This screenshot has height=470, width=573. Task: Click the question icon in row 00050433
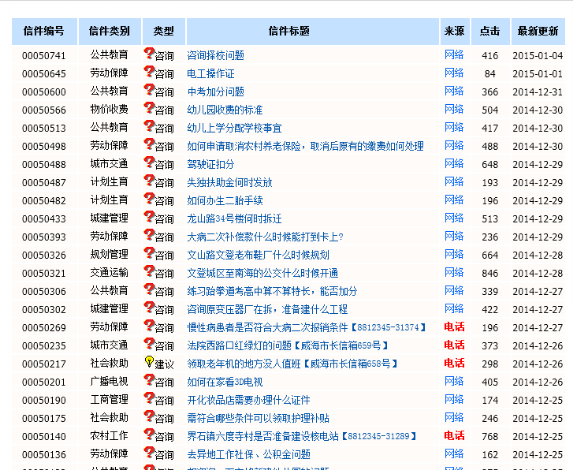pyautogui.click(x=149, y=217)
